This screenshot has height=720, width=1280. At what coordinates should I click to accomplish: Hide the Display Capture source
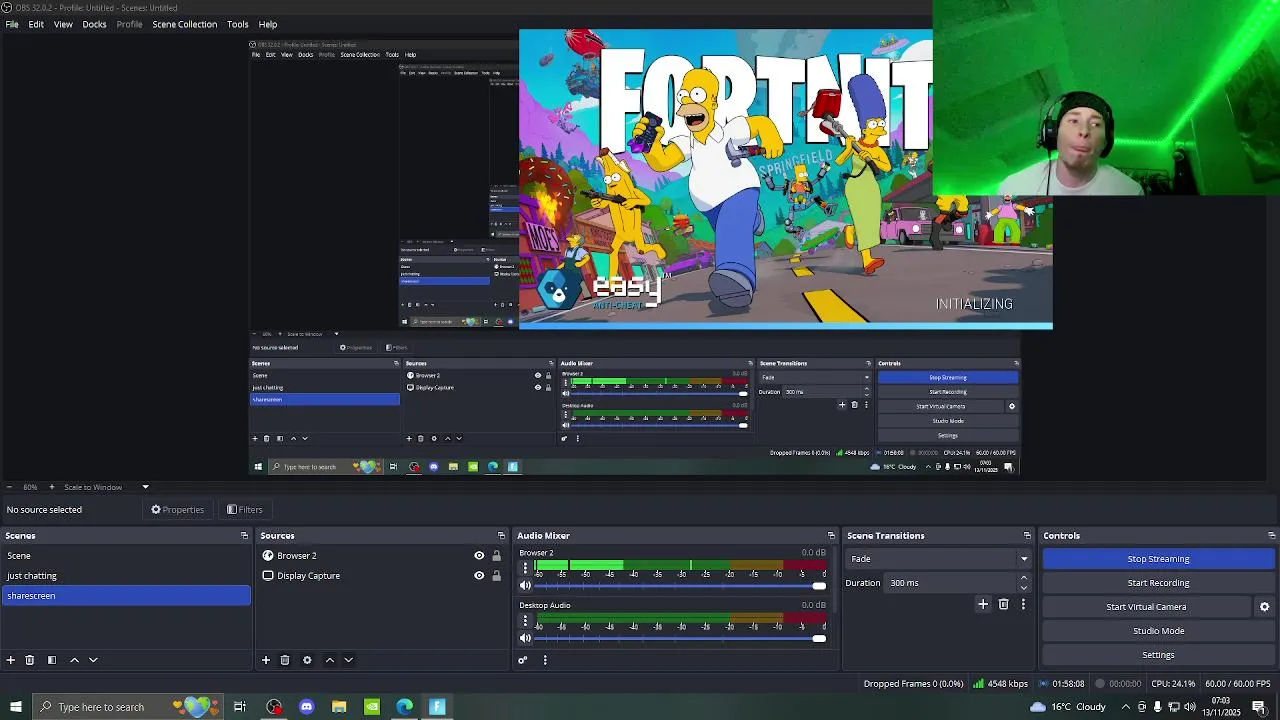click(x=479, y=576)
